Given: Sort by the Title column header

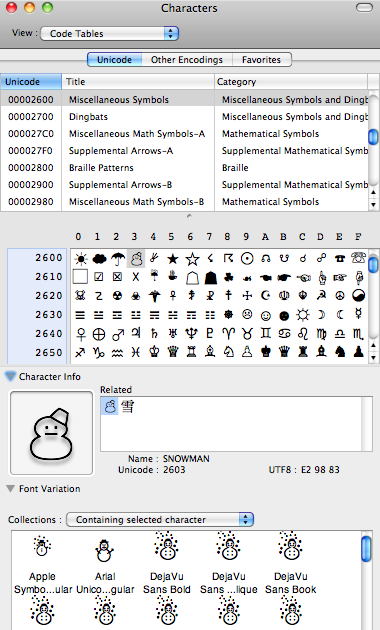Looking at the screenshot, I should click(x=138, y=82).
